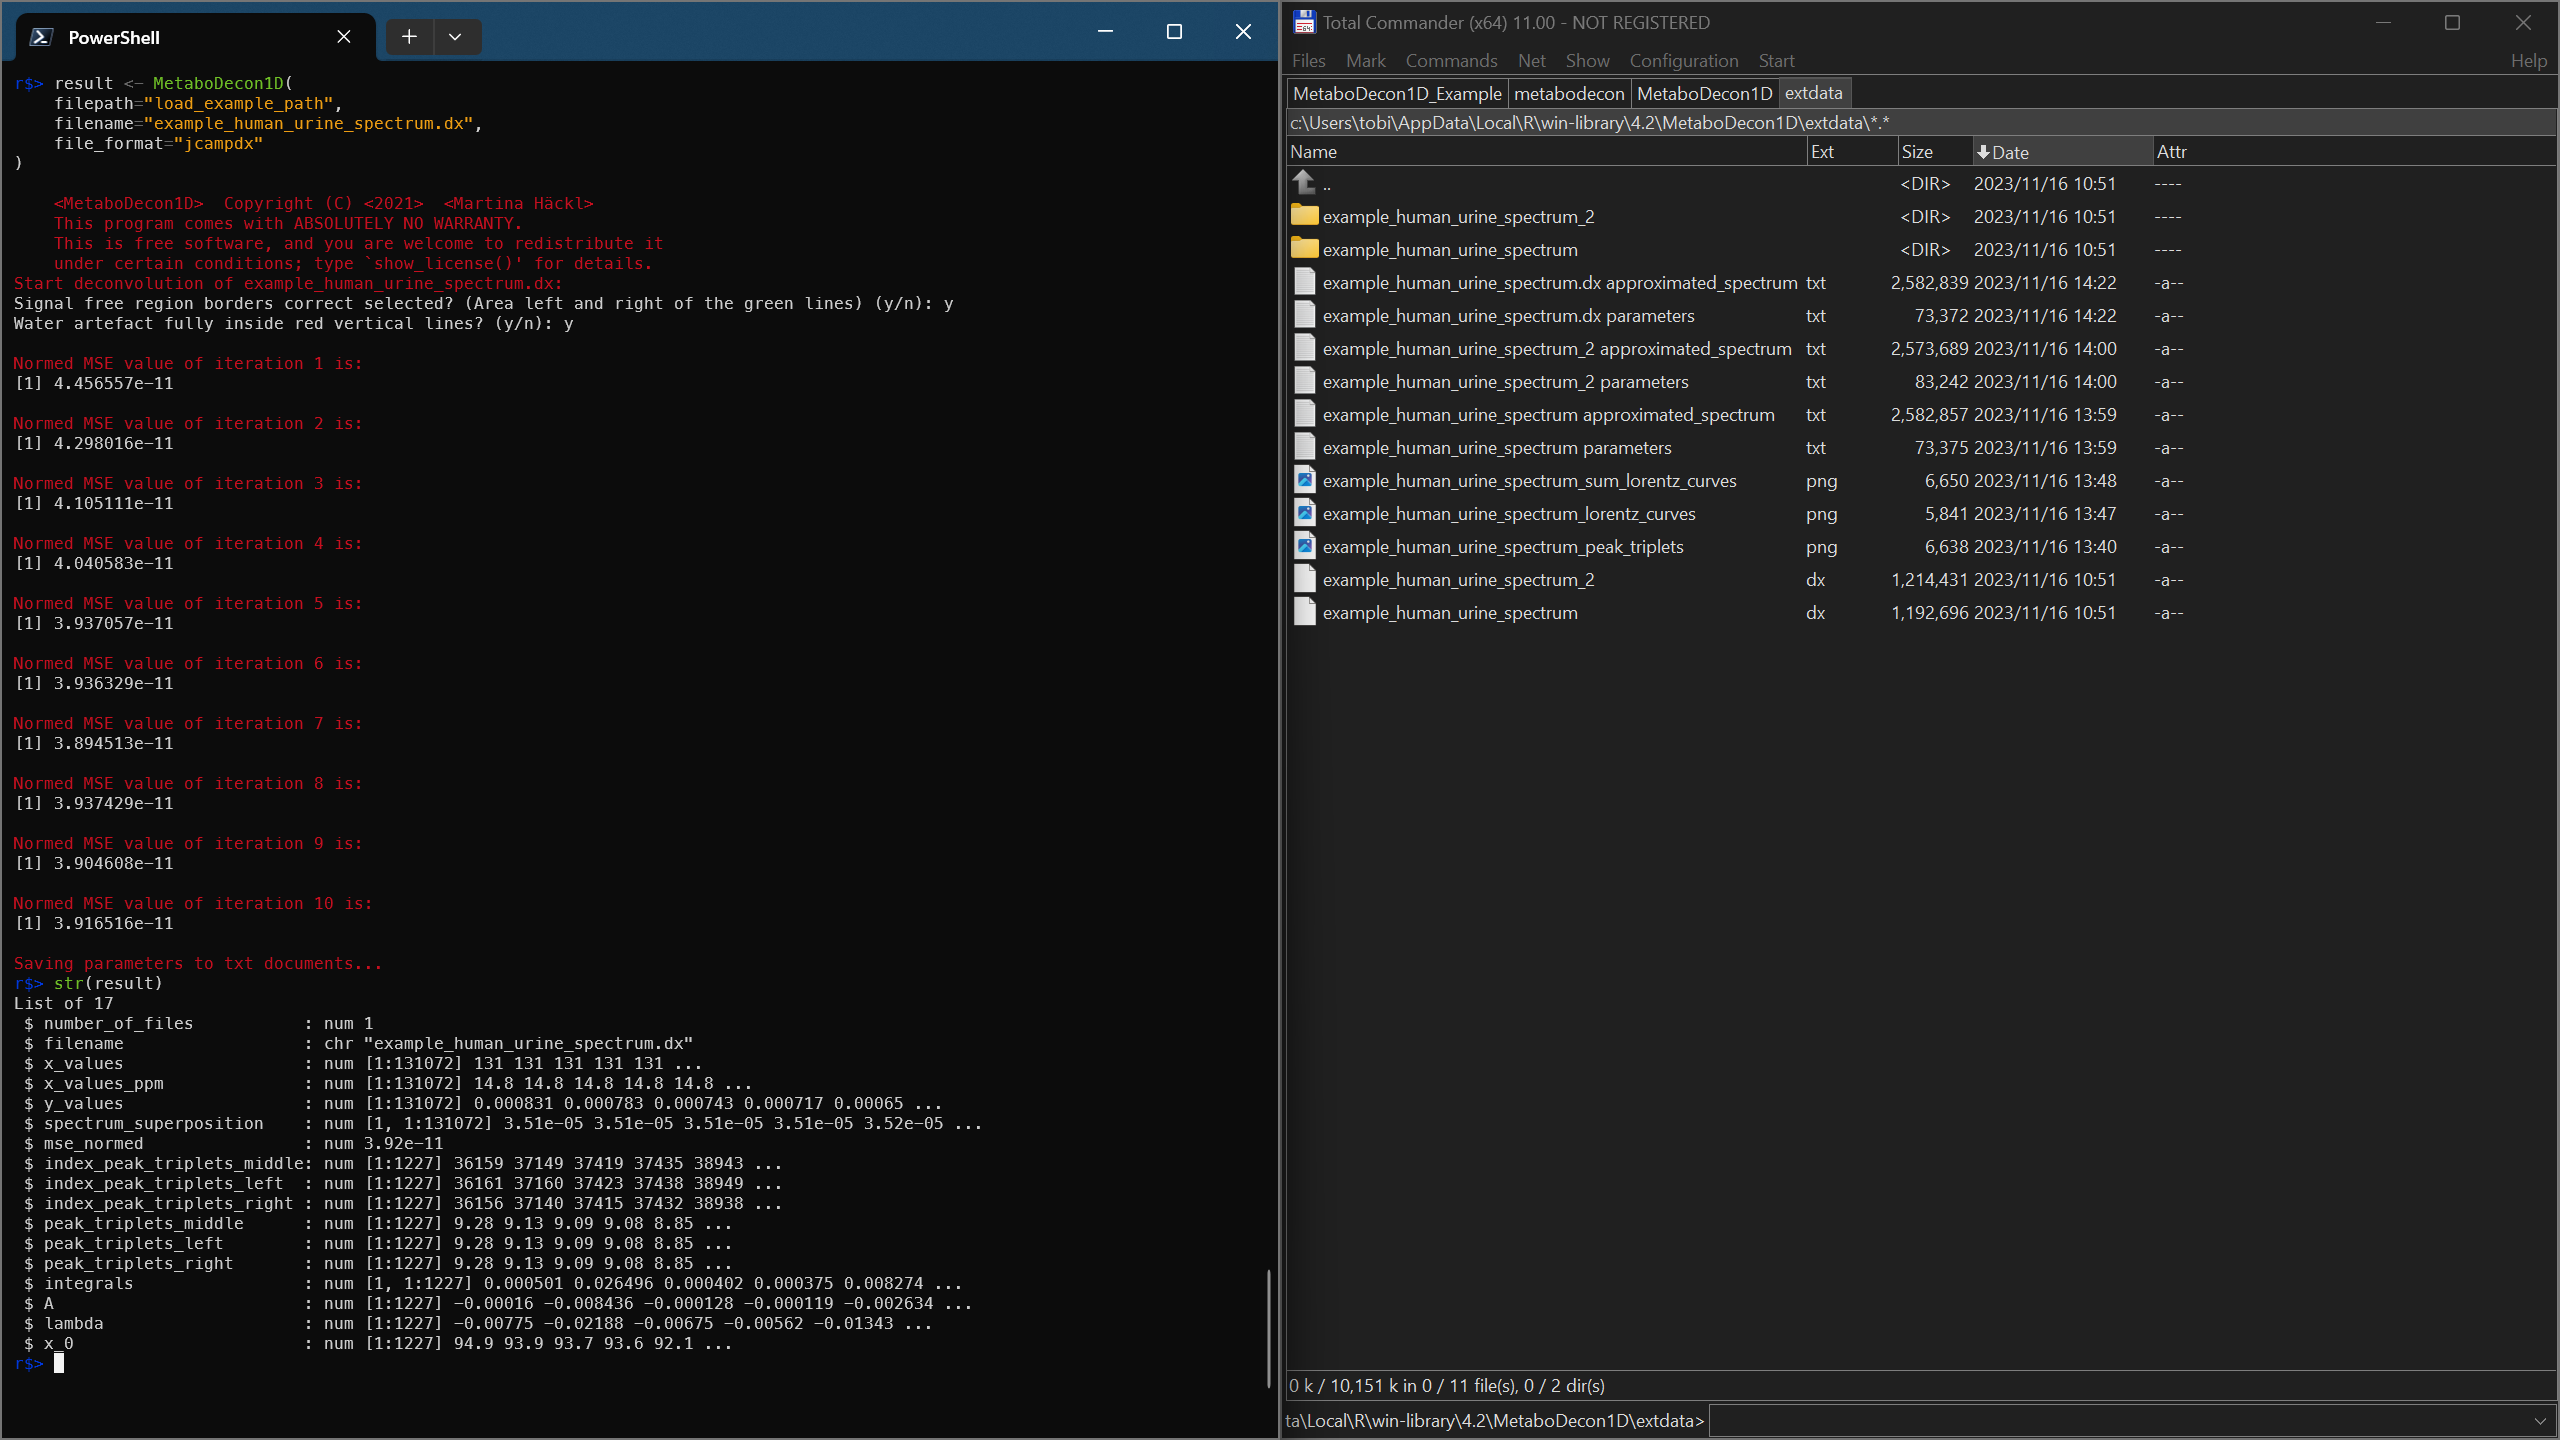Select the example_human_urine_spectrum_peak_triplets file name

1503,547
